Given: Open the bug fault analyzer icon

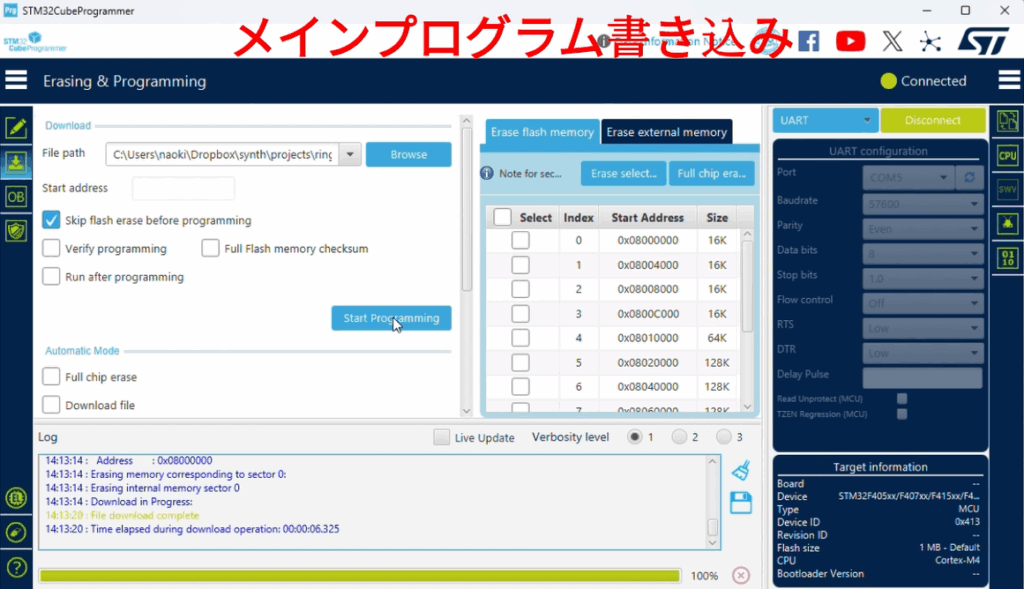Looking at the screenshot, I should (1007, 224).
